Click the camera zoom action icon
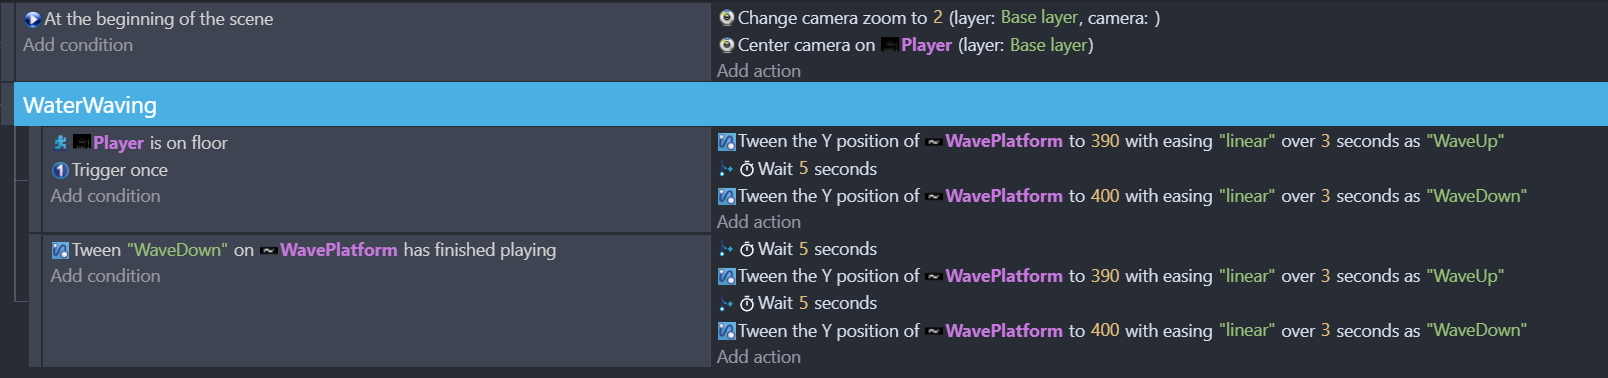This screenshot has height=378, width=1608. 727,18
